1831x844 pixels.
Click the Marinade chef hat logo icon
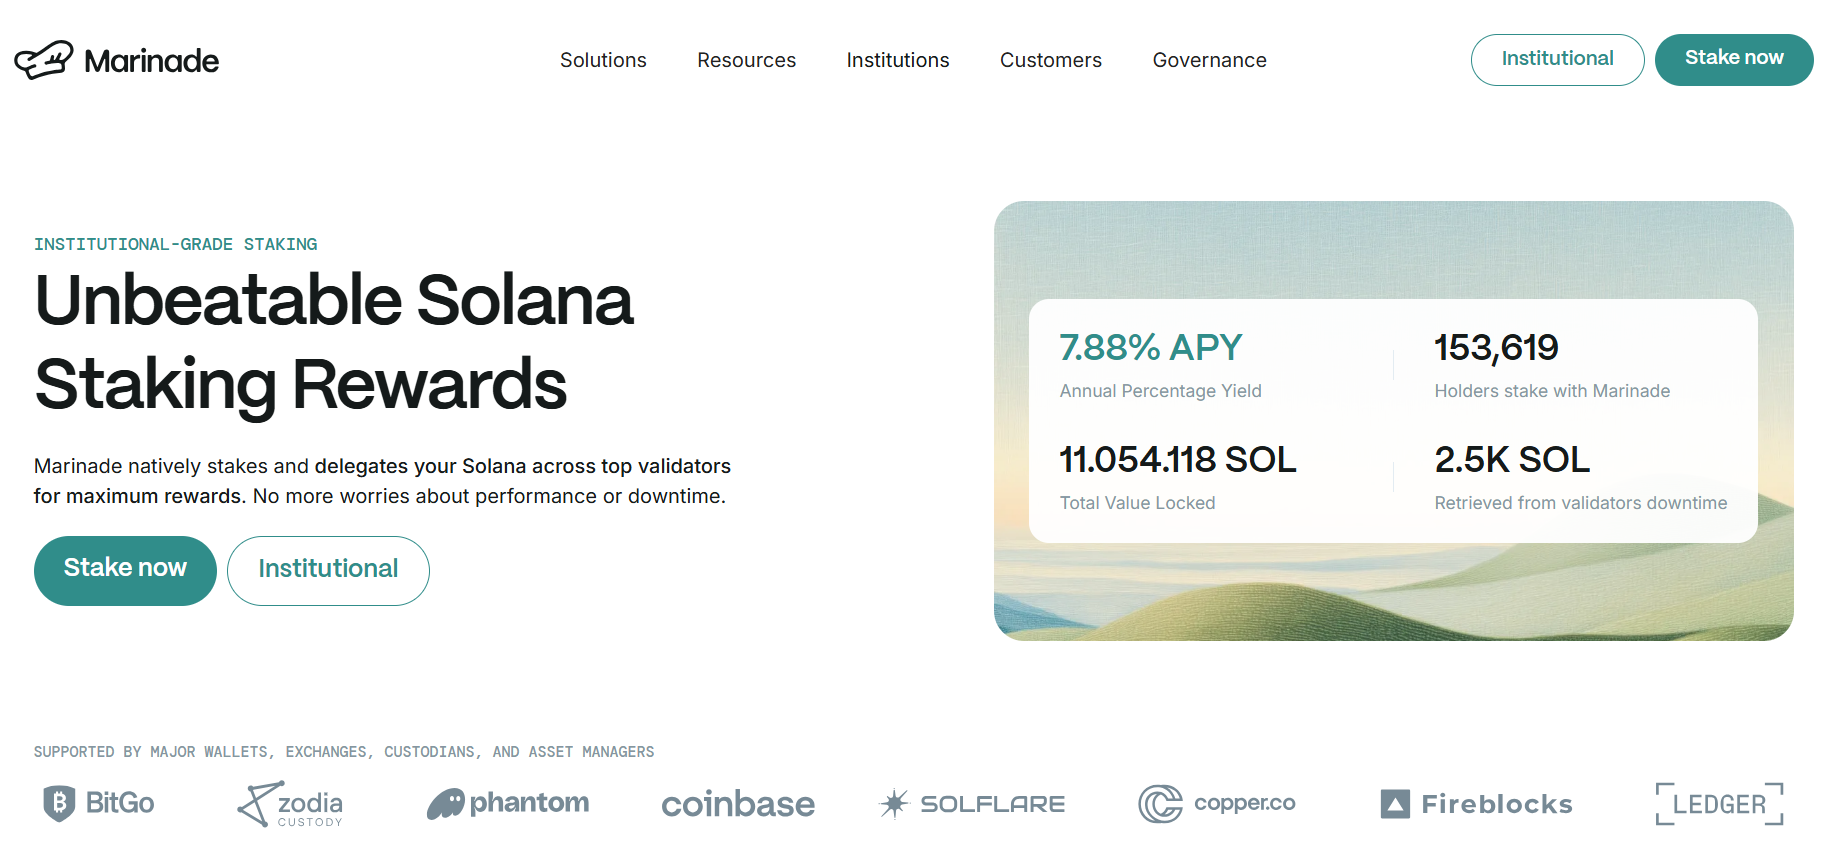point(44,60)
